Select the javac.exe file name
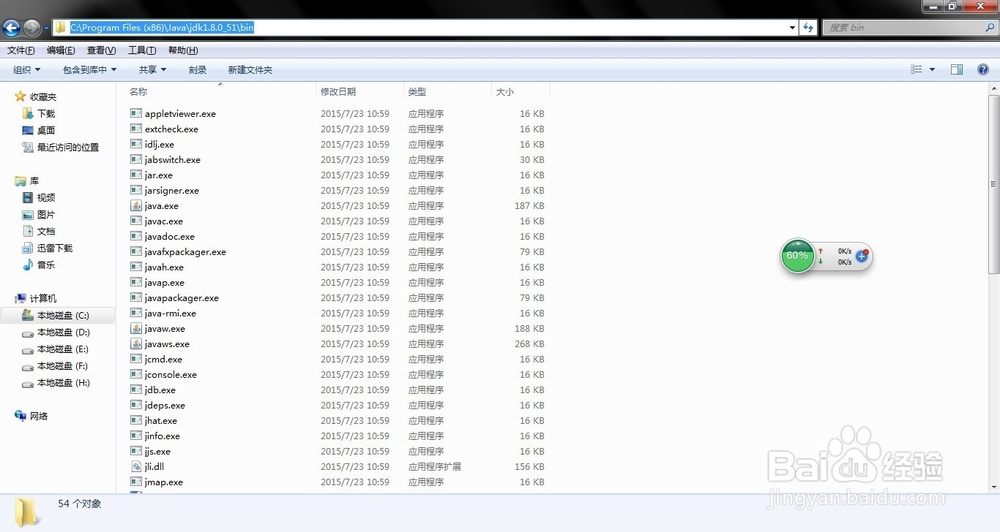This screenshot has height=532, width=1000. click(164, 221)
